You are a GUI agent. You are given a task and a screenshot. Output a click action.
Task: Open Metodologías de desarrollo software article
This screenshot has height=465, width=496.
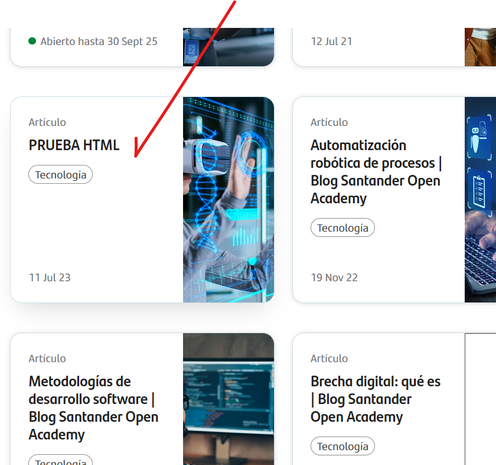pyautogui.click(x=93, y=408)
